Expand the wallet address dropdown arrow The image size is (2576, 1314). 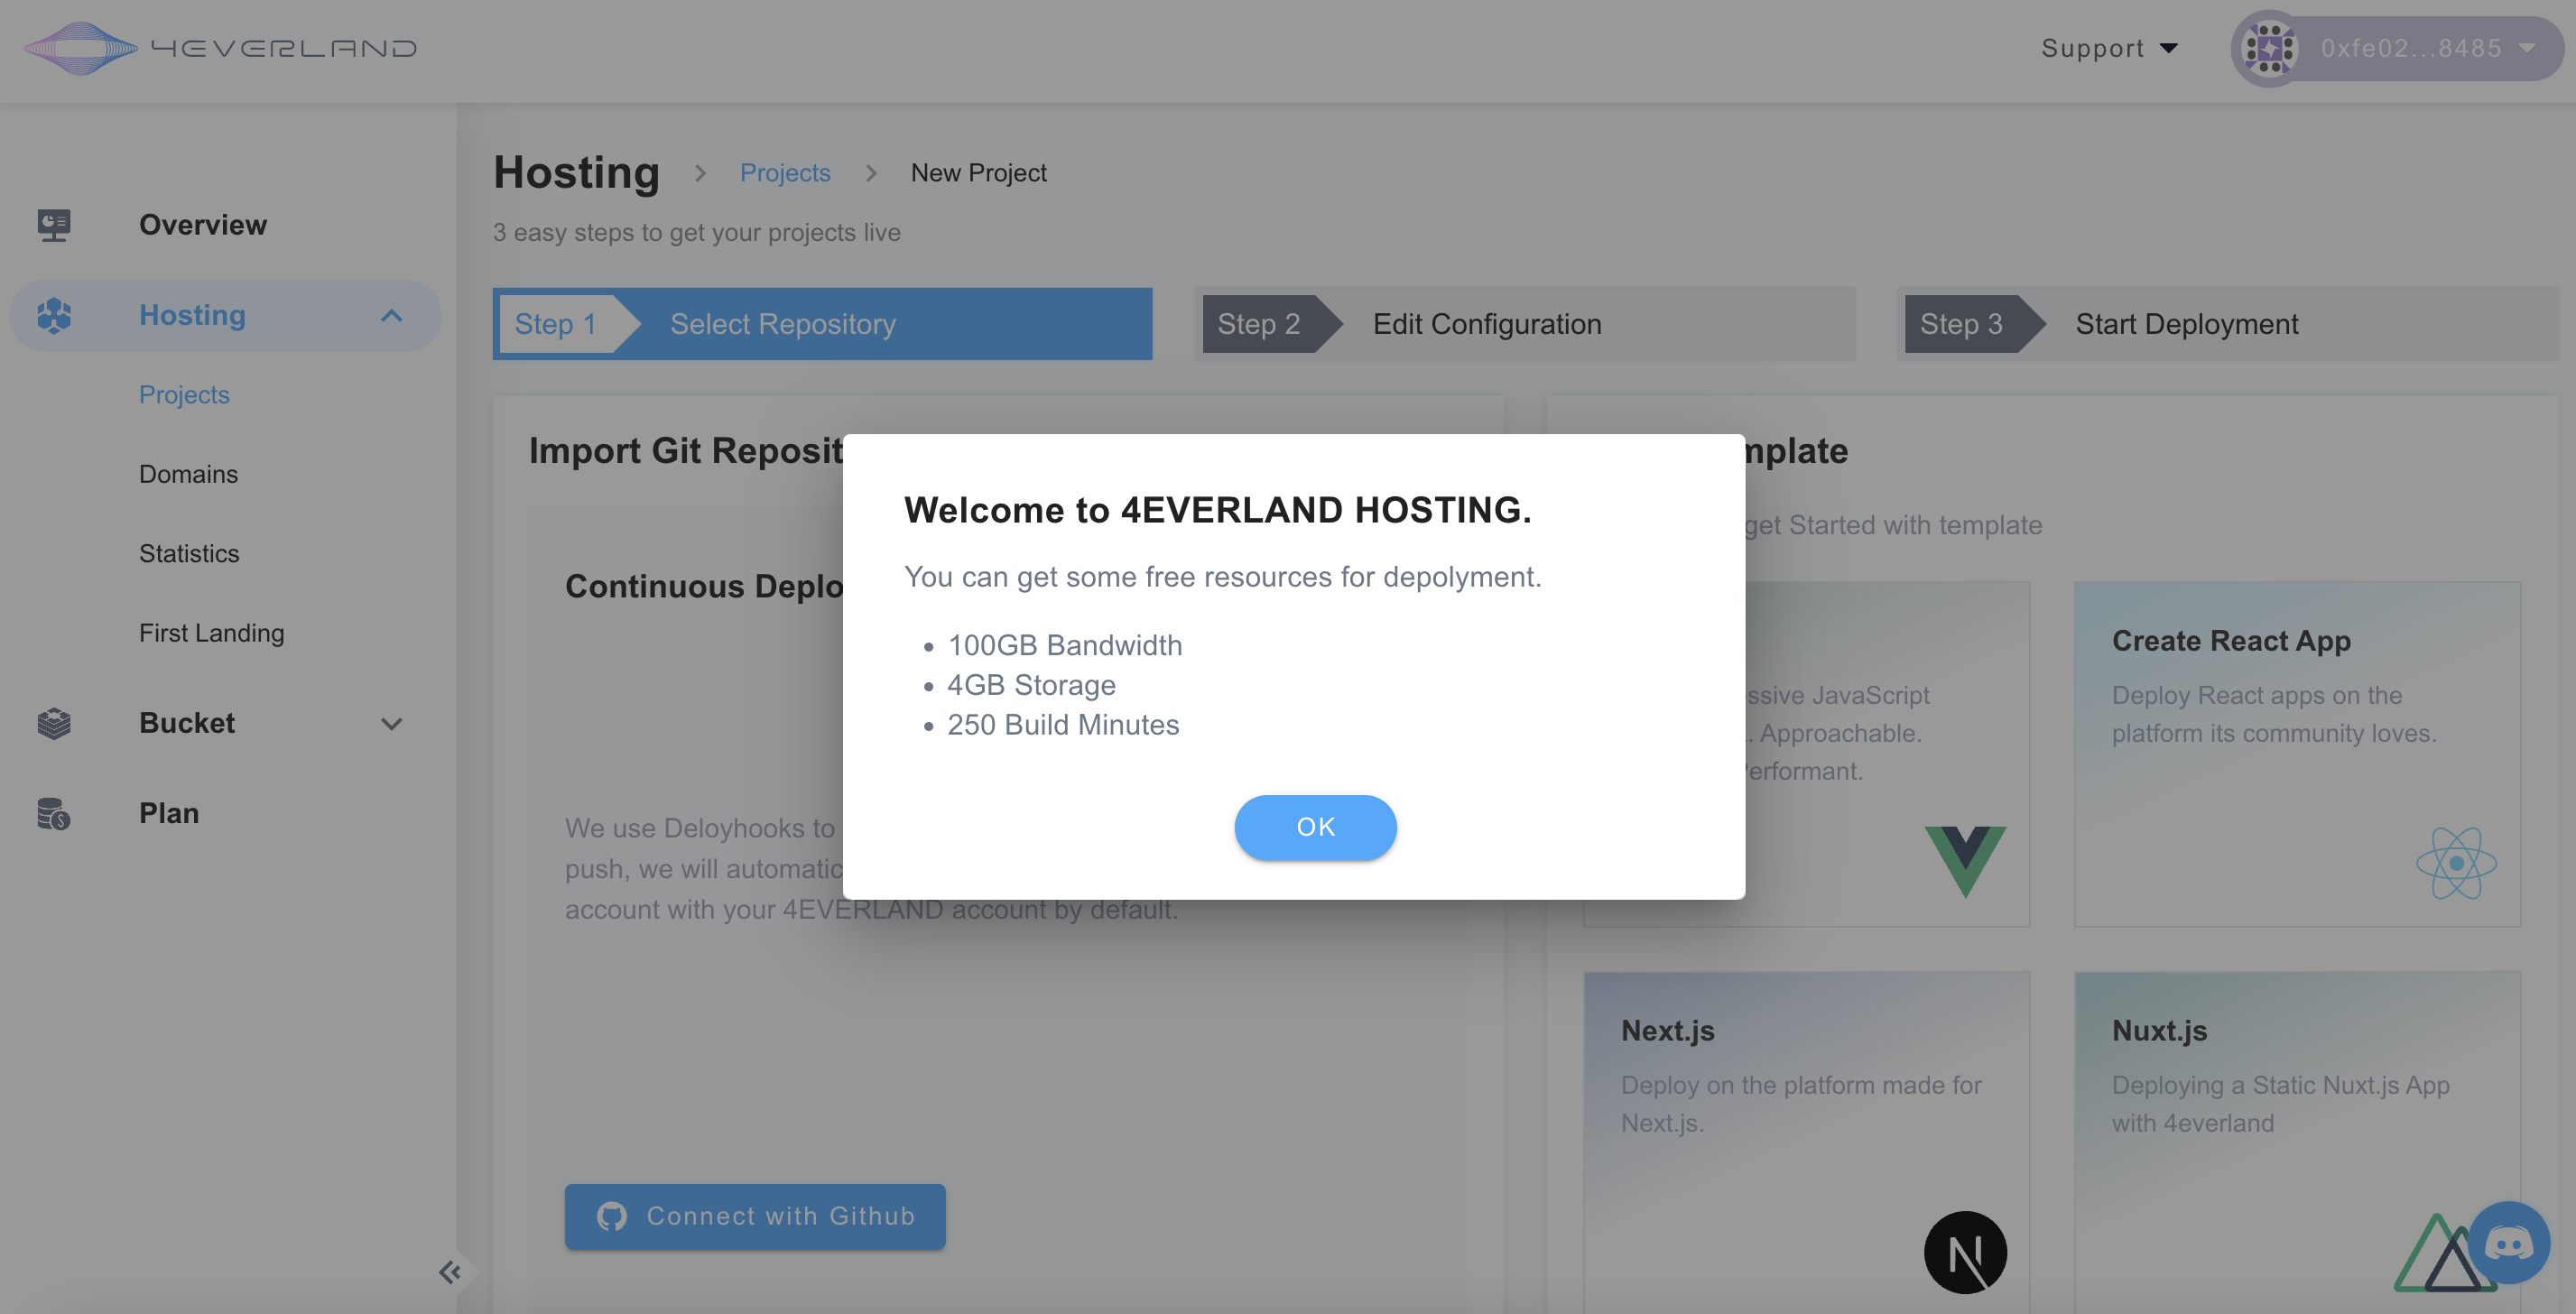(x=2527, y=48)
